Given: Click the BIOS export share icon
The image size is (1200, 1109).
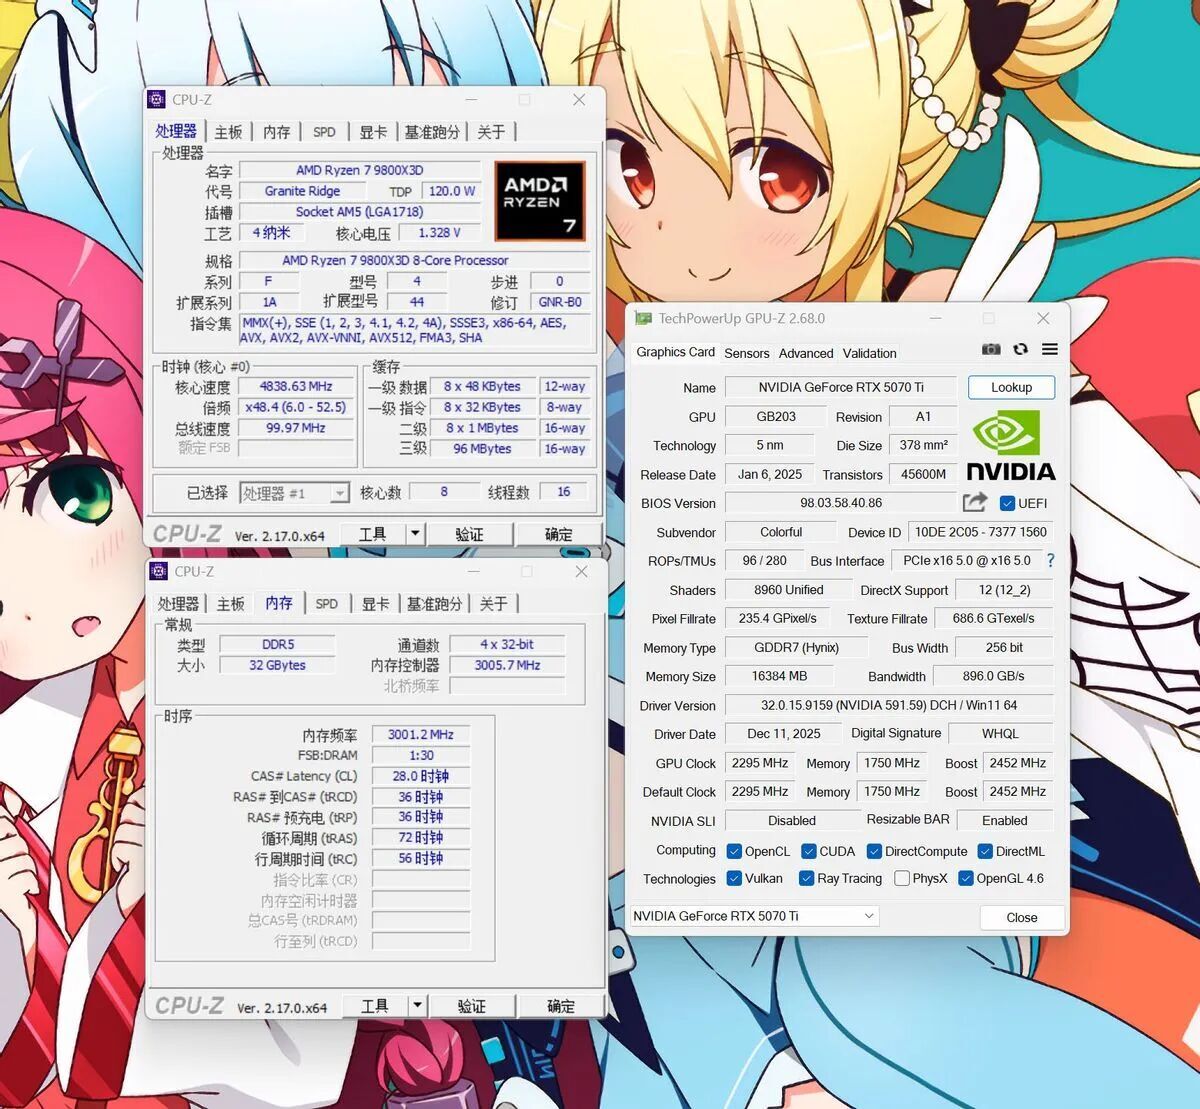Looking at the screenshot, I should [975, 502].
